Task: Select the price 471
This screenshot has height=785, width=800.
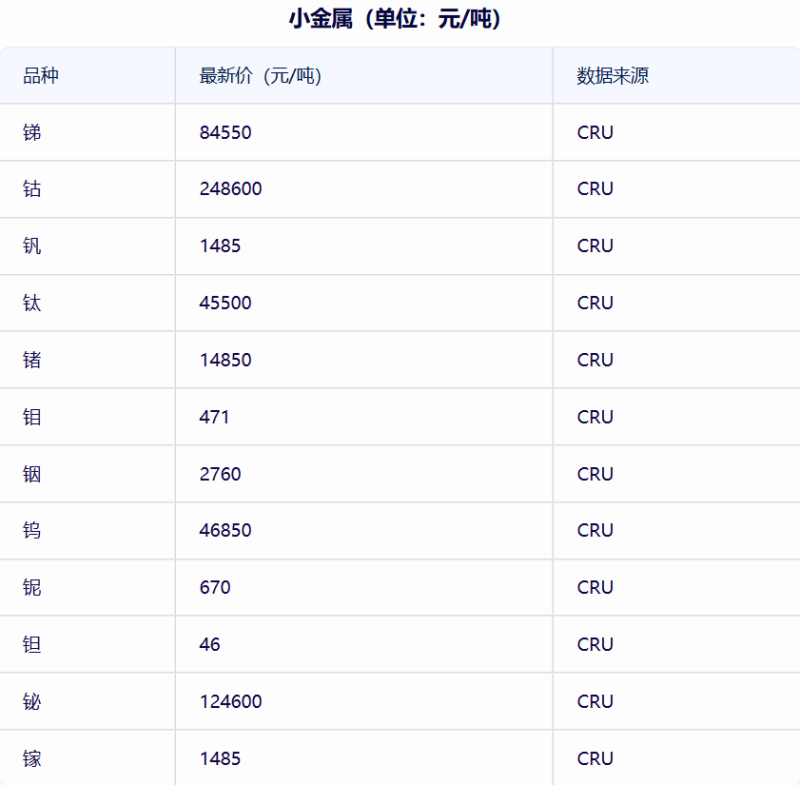Action: (x=214, y=417)
